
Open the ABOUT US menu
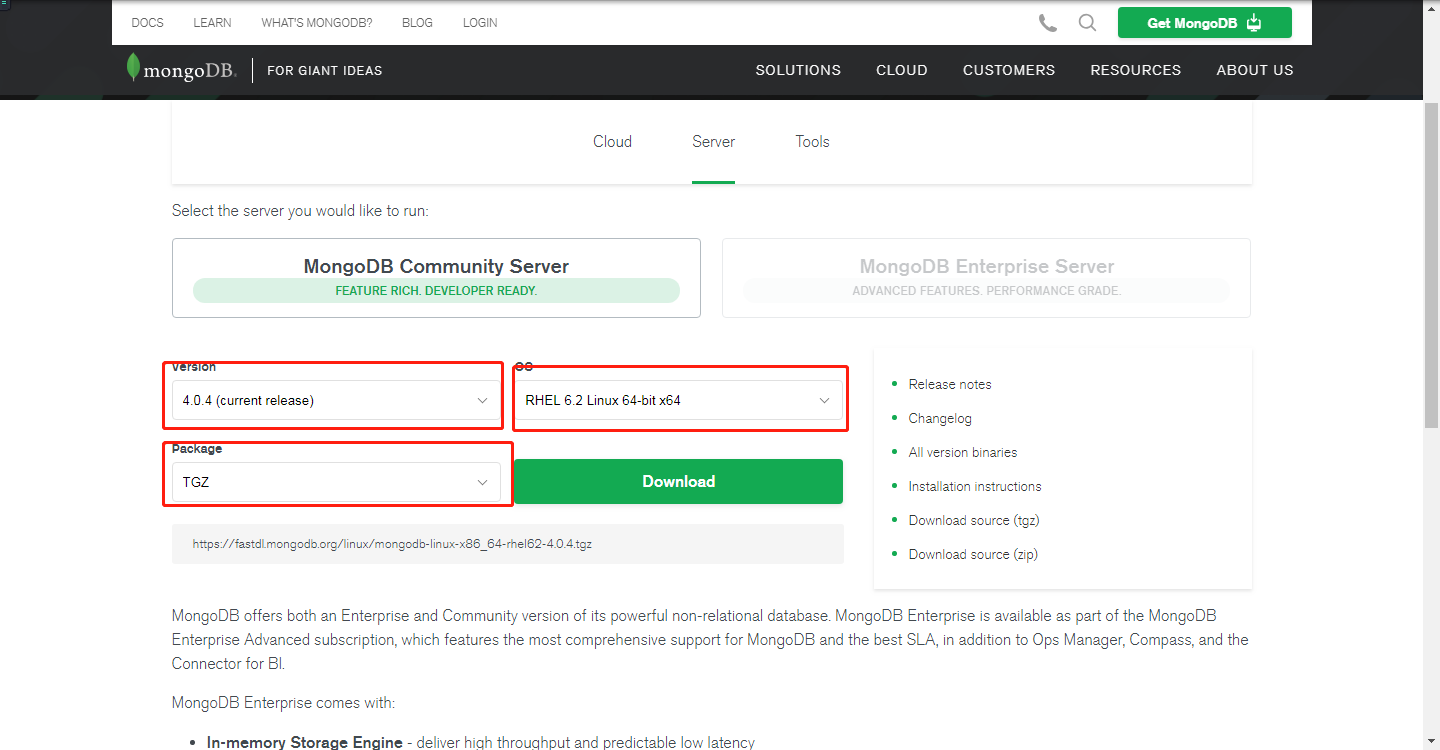click(x=1255, y=70)
